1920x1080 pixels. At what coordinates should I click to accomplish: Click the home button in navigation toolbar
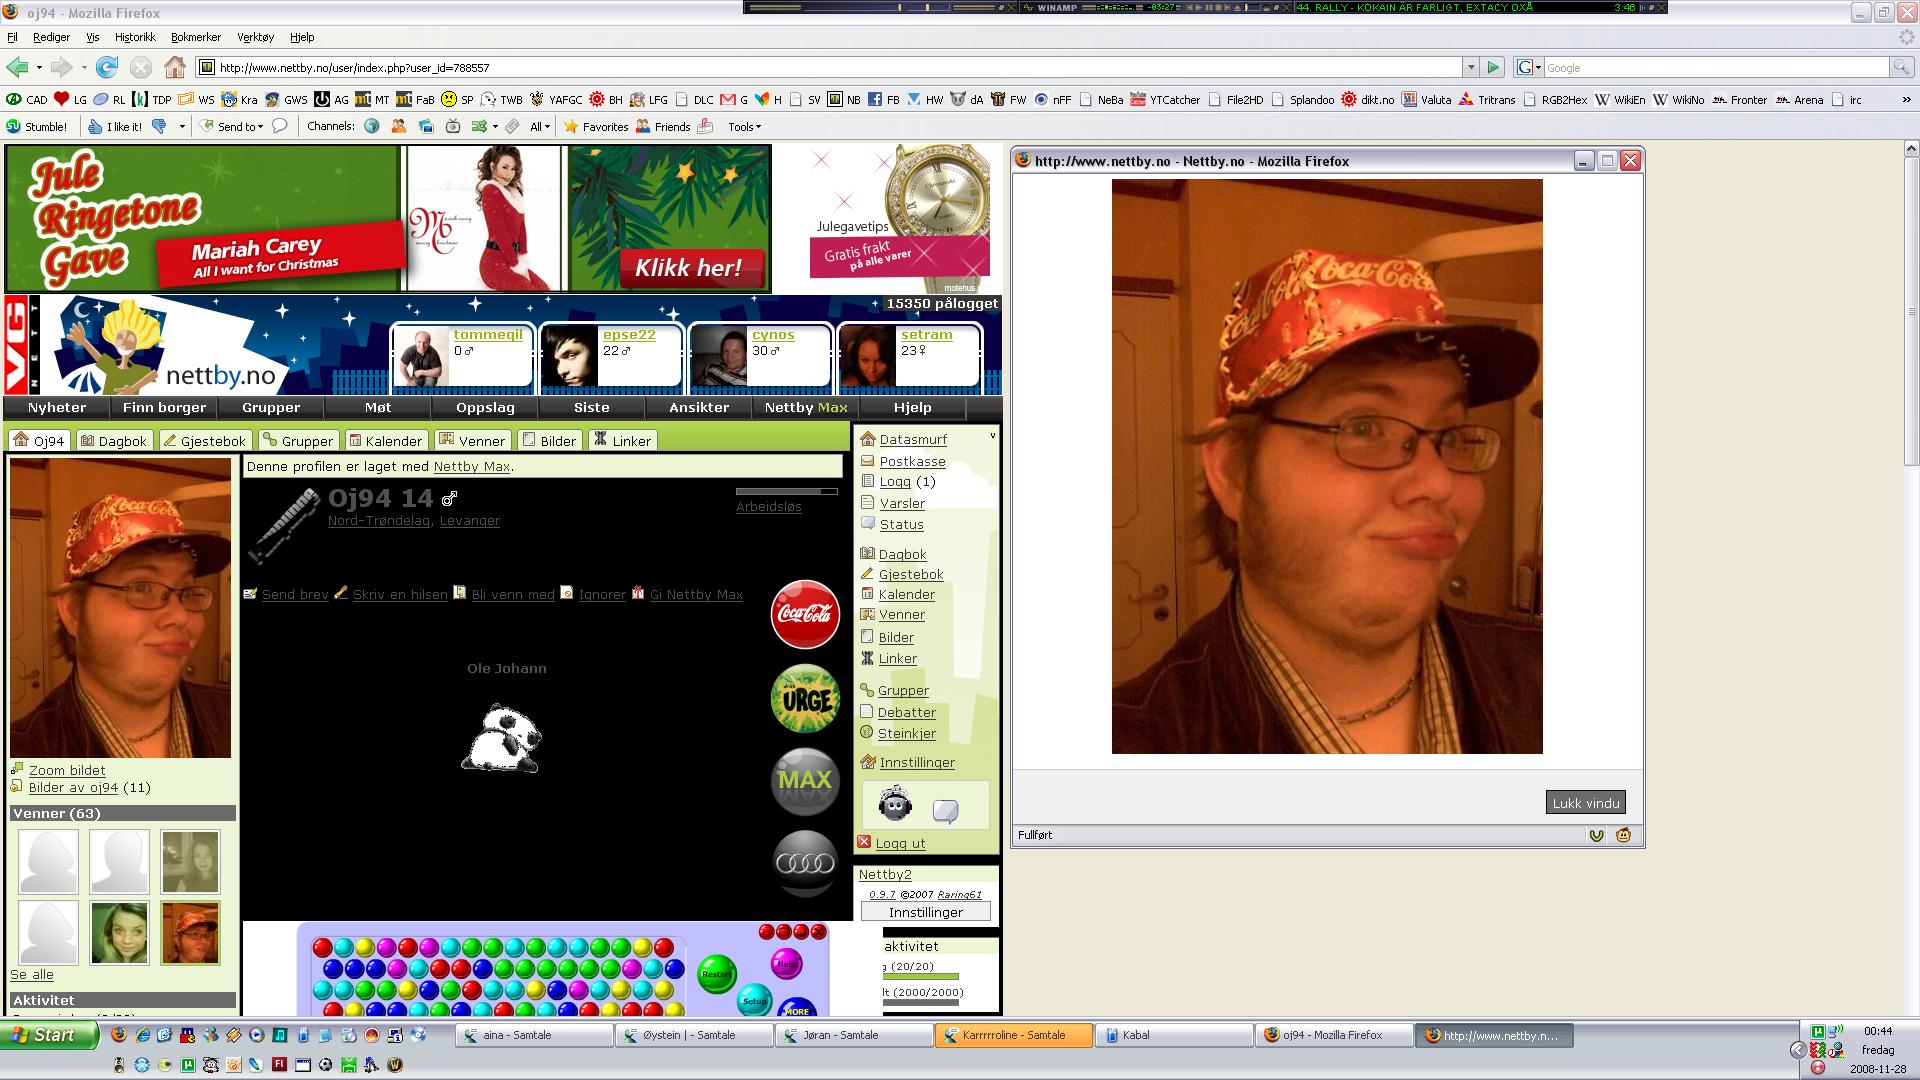coord(175,67)
